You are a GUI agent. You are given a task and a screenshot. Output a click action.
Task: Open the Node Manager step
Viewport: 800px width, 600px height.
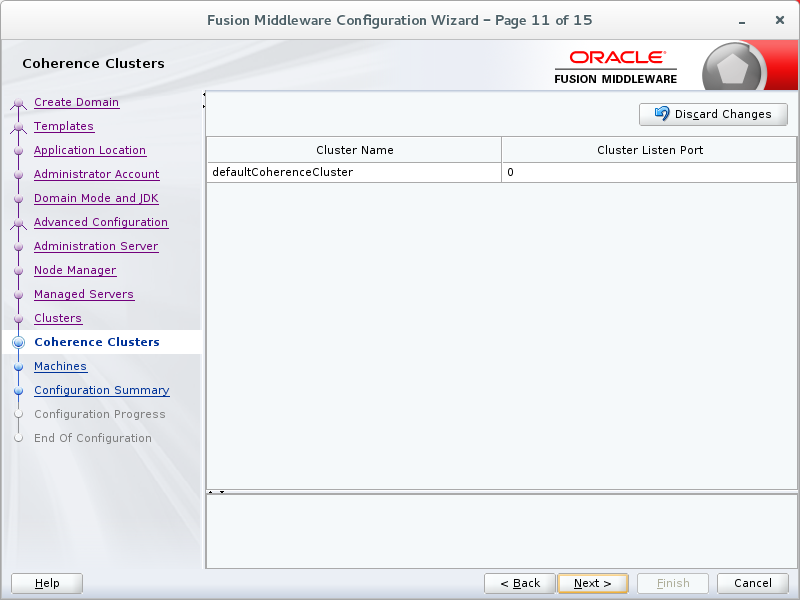pyautogui.click(x=75, y=270)
